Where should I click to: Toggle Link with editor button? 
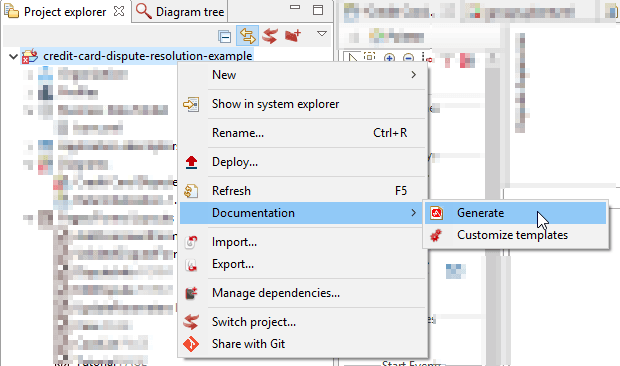[248, 36]
